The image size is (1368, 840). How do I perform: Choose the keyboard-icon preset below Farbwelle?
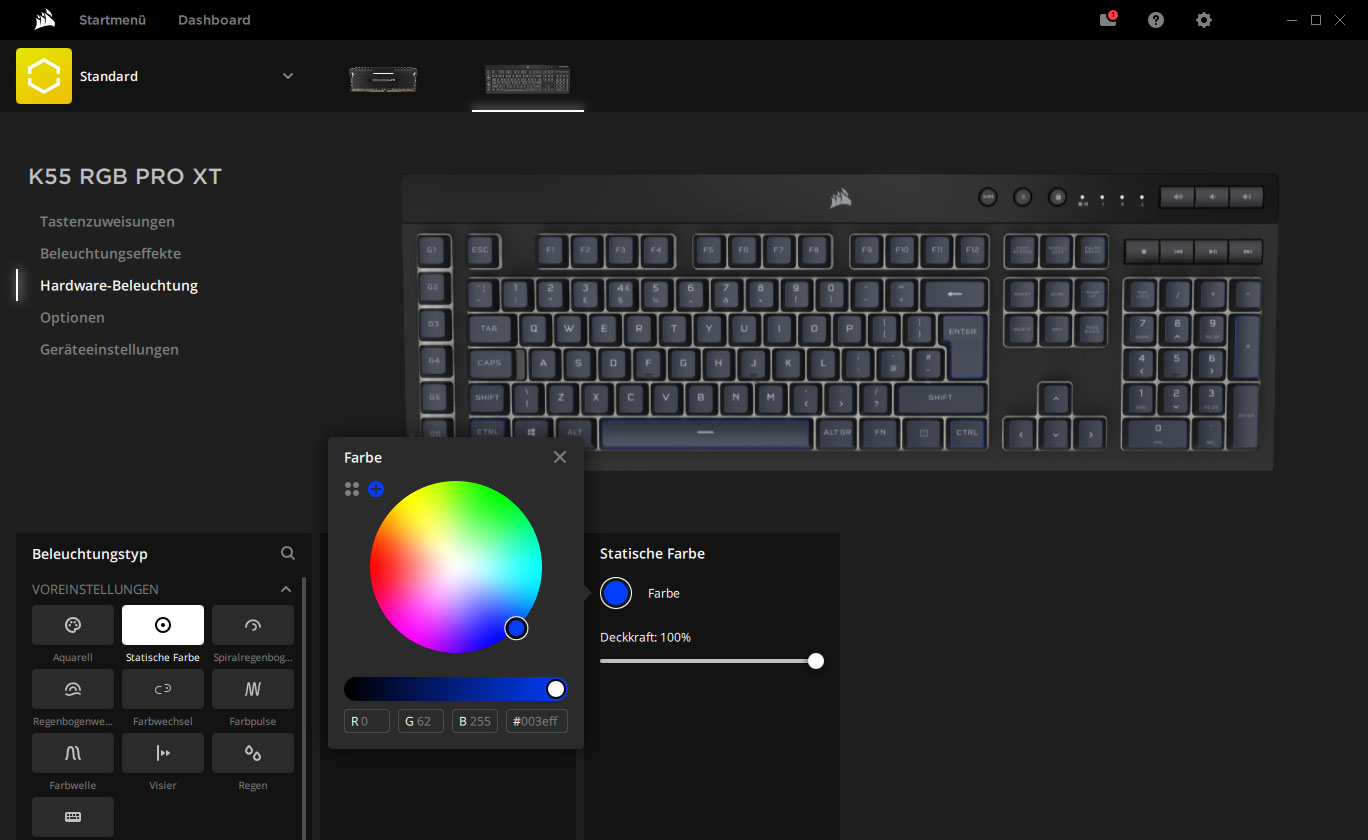click(x=73, y=817)
